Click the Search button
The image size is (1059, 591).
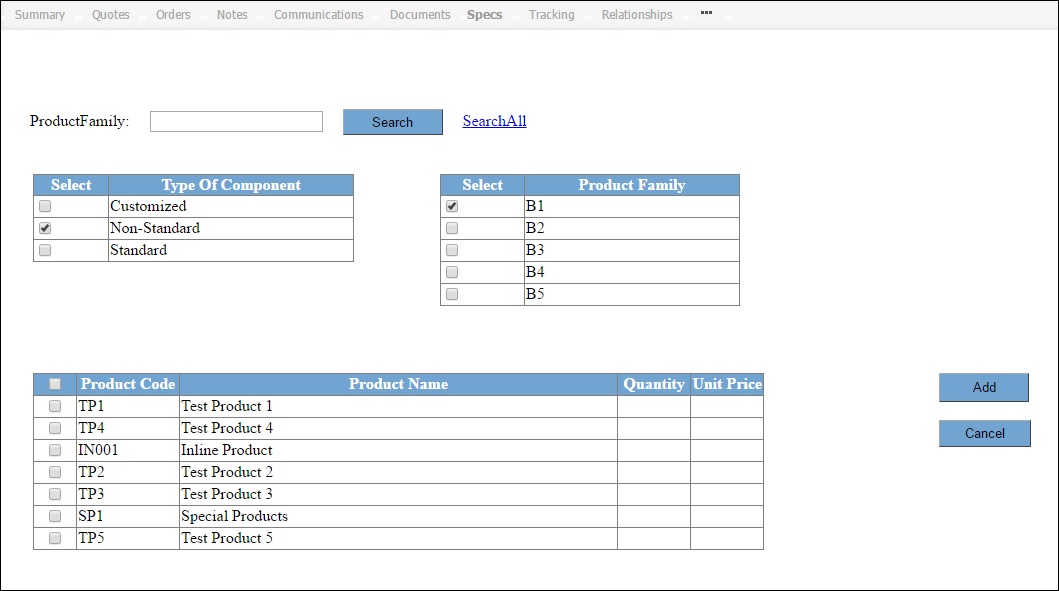[x=392, y=122]
